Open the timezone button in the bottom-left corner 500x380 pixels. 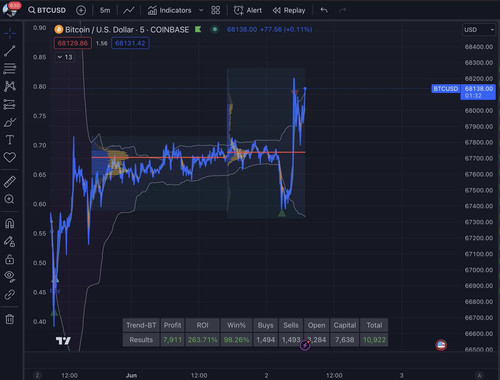37,375
